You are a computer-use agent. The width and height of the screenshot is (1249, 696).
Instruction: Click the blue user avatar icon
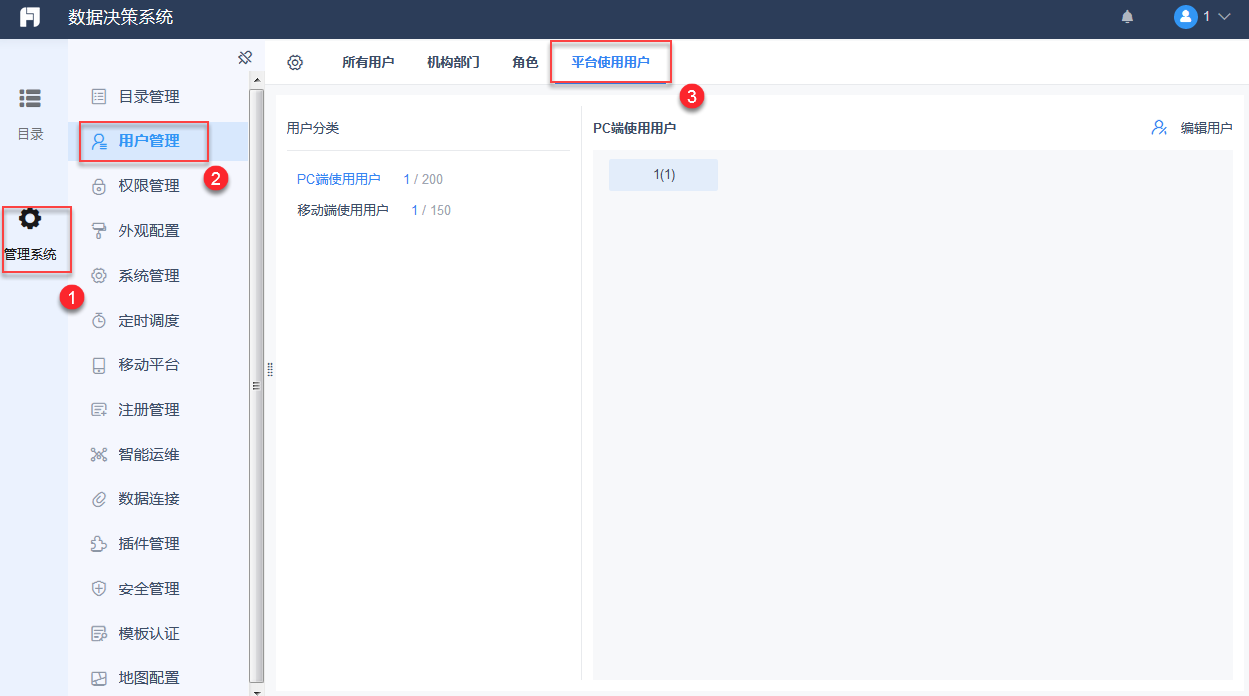tap(1186, 16)
